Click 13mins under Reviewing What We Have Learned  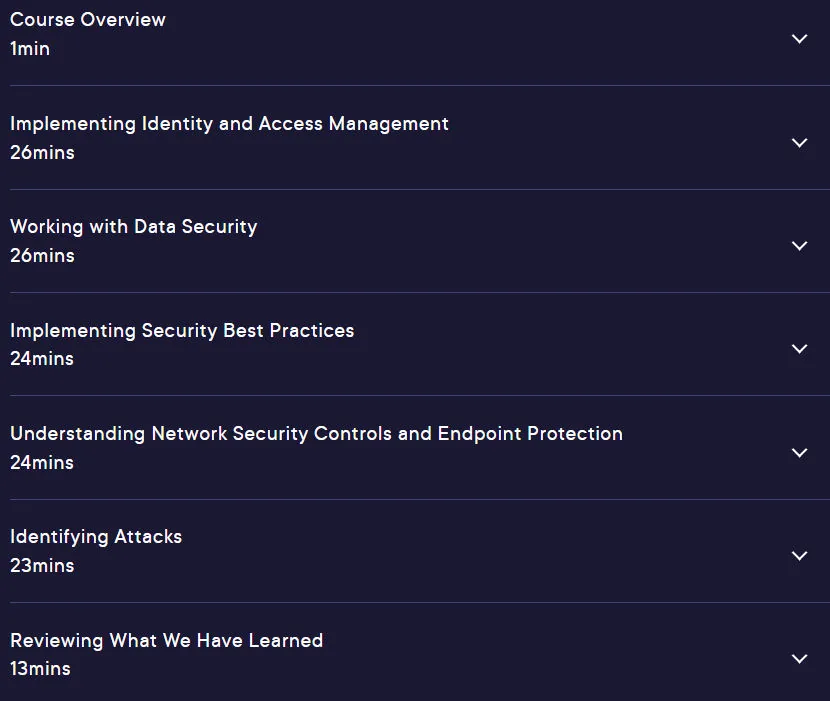click(40, 669)
